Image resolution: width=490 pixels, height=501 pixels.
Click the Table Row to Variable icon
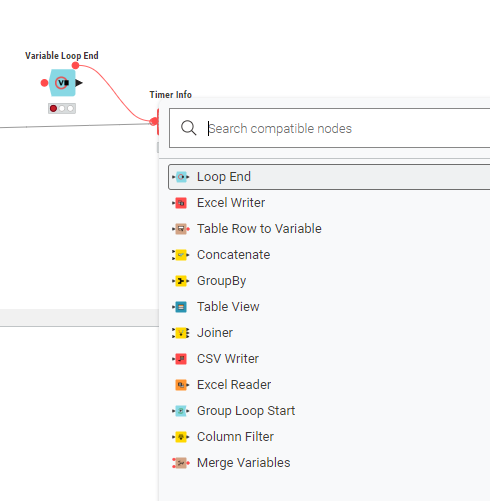181,229
